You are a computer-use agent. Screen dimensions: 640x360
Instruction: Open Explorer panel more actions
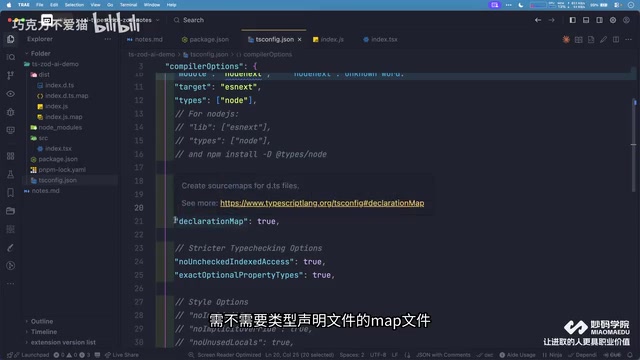[x=108, y=39]
